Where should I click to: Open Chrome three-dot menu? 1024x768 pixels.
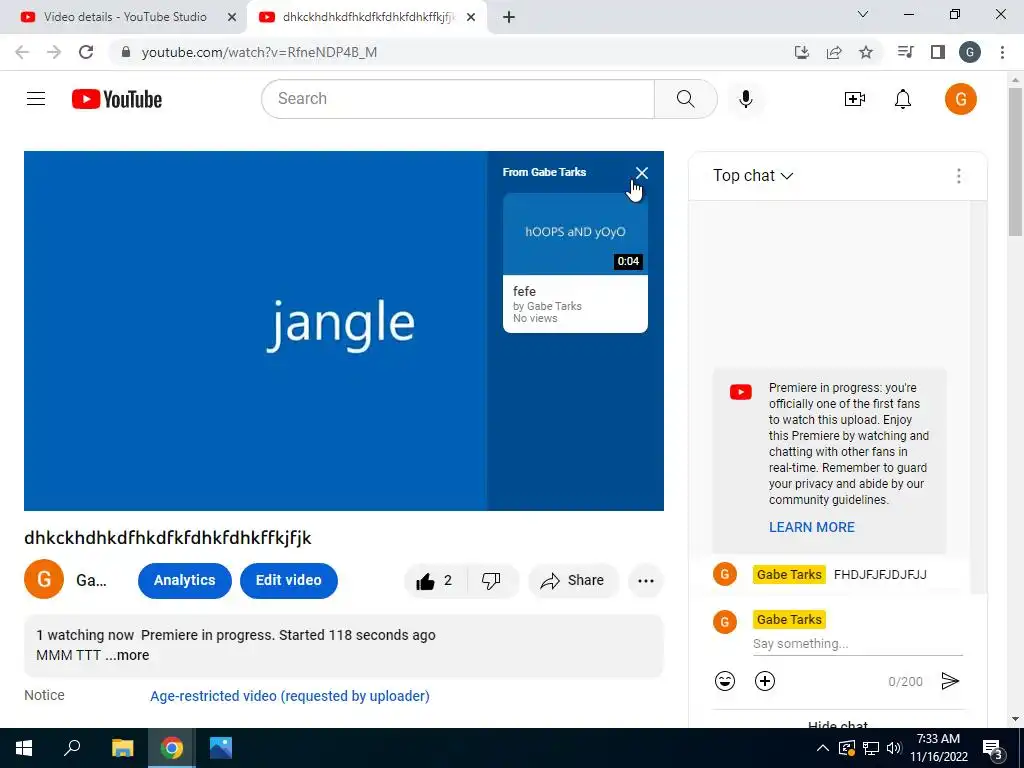pyautogui.click(x=1002, y=52)
